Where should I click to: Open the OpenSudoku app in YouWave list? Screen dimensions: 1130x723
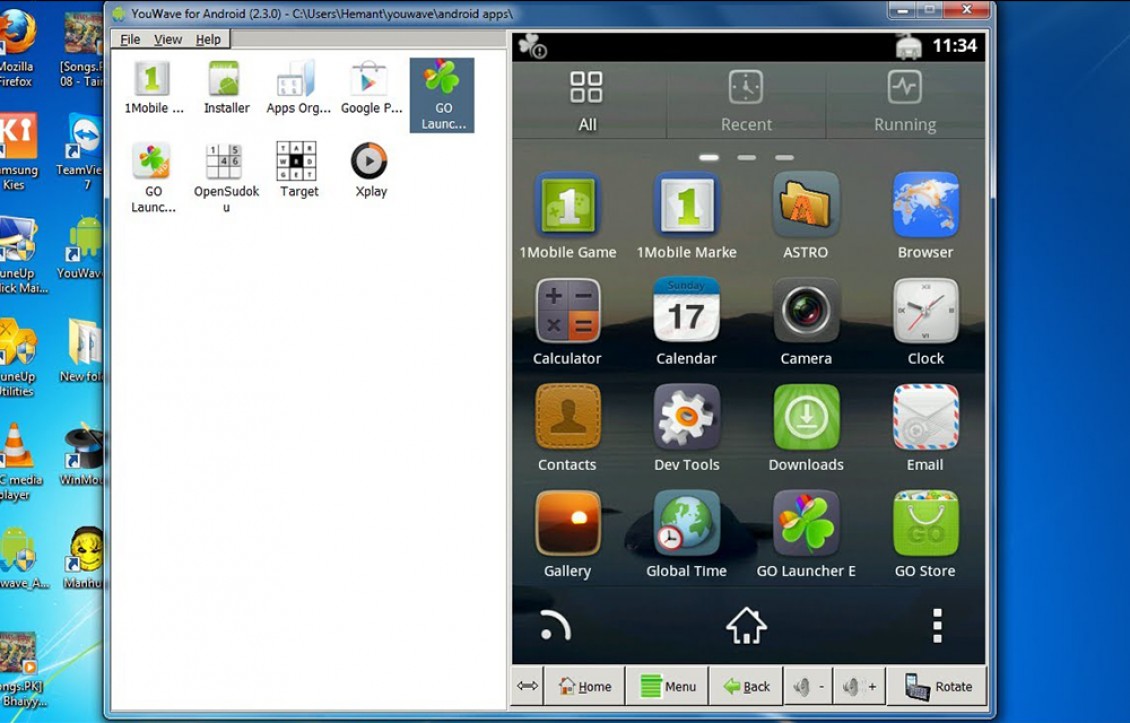point(226,177)
